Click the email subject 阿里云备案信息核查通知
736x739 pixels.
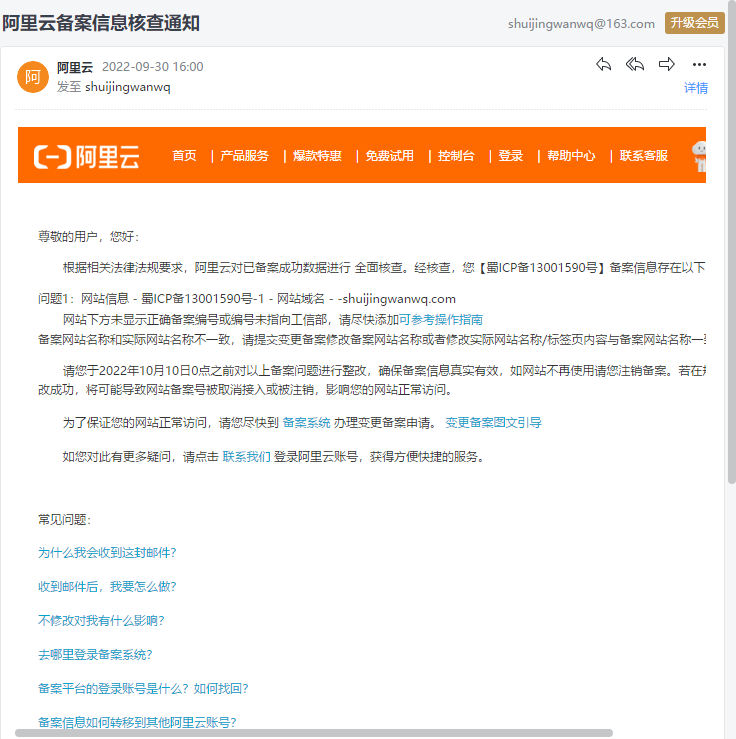point(101,23)
